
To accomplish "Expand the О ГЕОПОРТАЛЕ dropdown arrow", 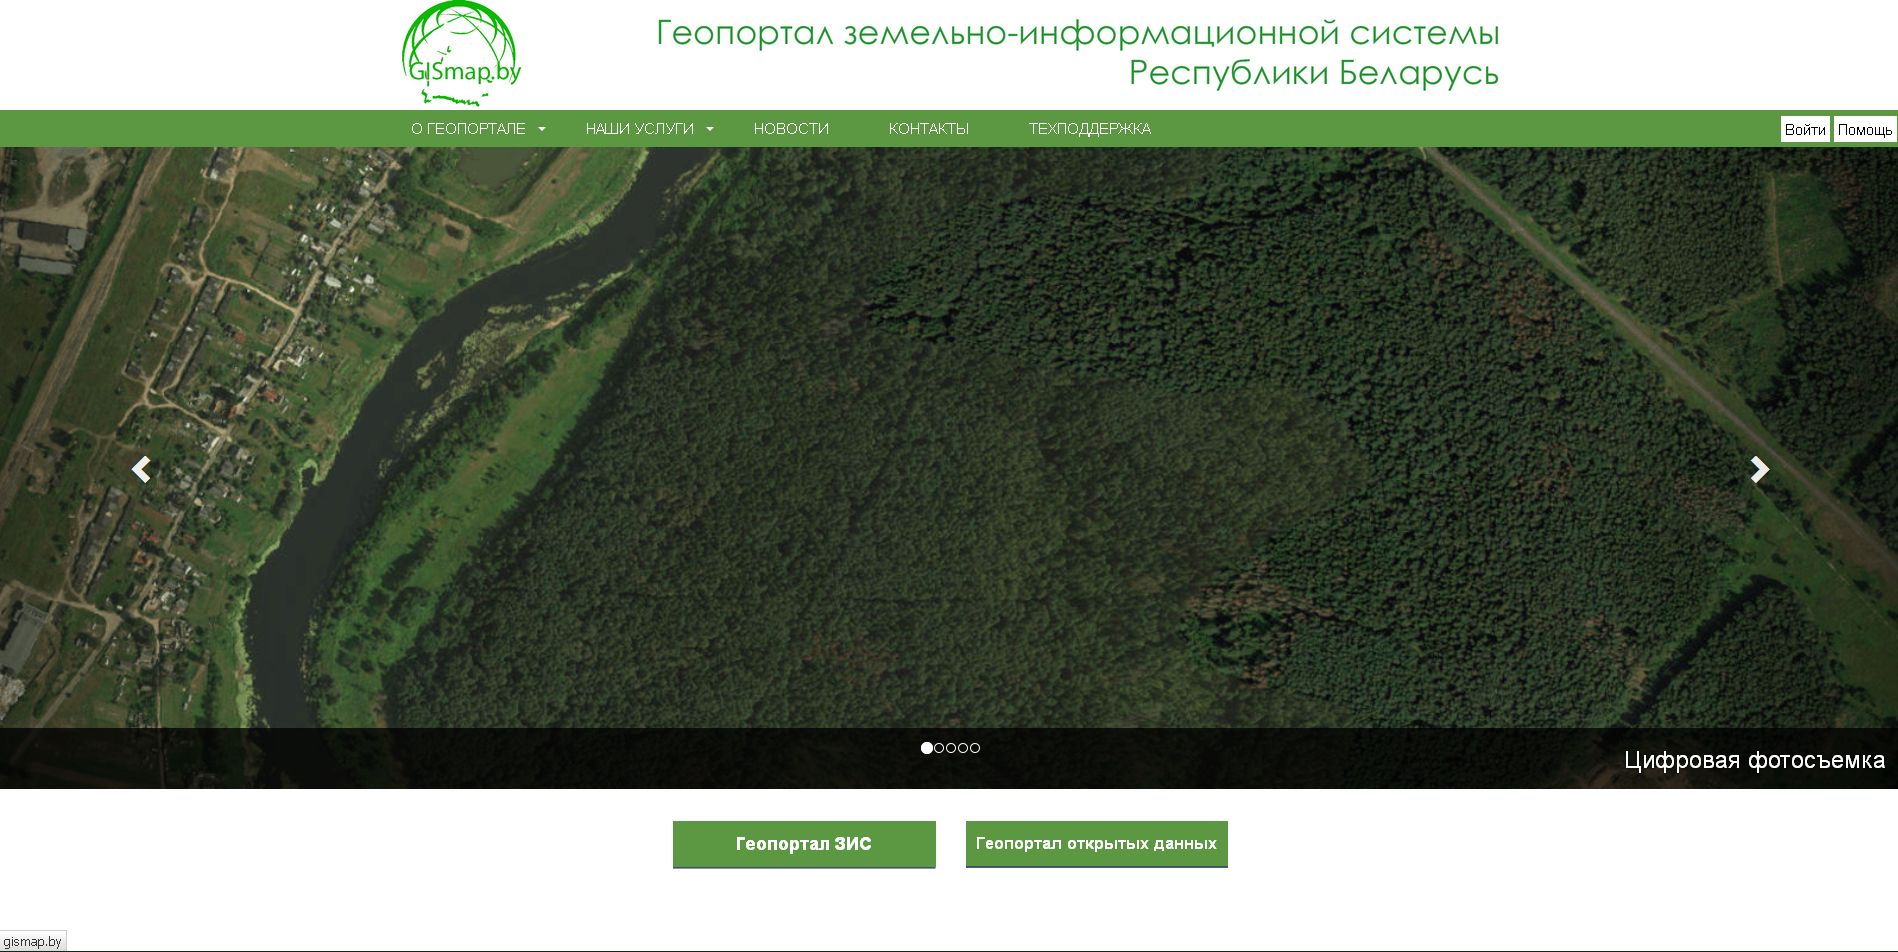I will [x=542, y=129].
